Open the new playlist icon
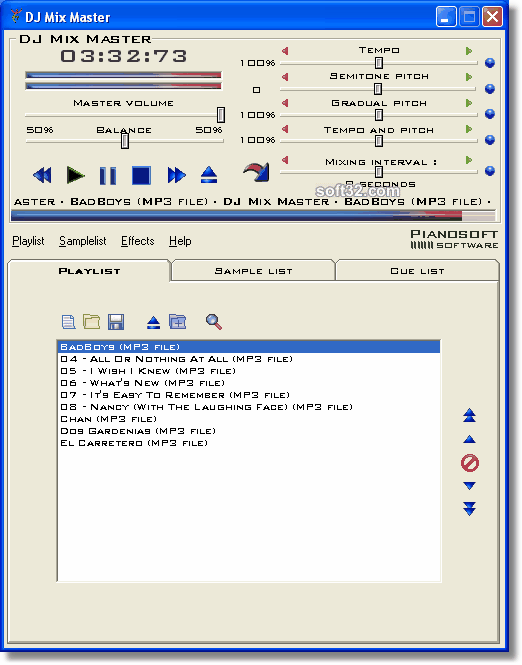This screenshot has width=522, height=665. 68,322
